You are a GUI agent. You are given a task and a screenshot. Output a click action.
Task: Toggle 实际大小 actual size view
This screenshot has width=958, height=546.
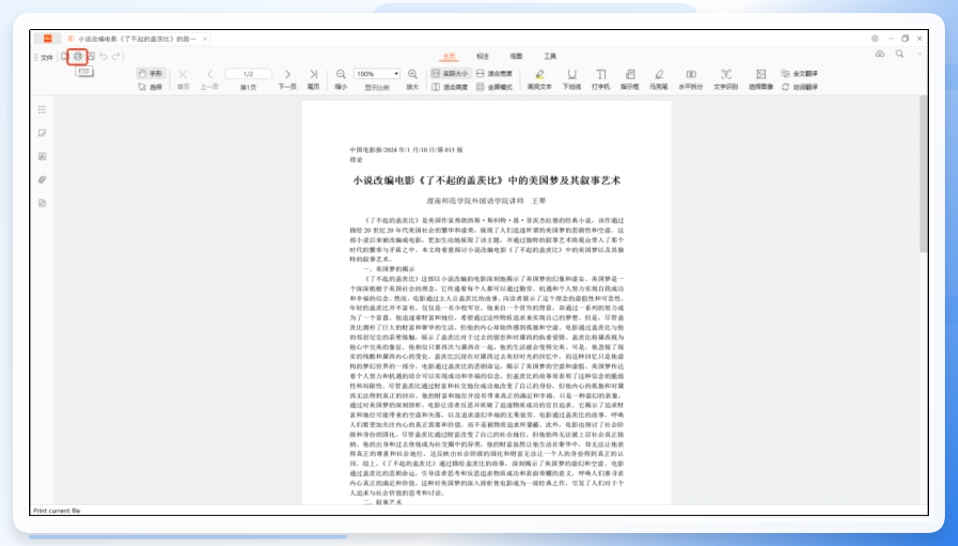pos(450,73)
